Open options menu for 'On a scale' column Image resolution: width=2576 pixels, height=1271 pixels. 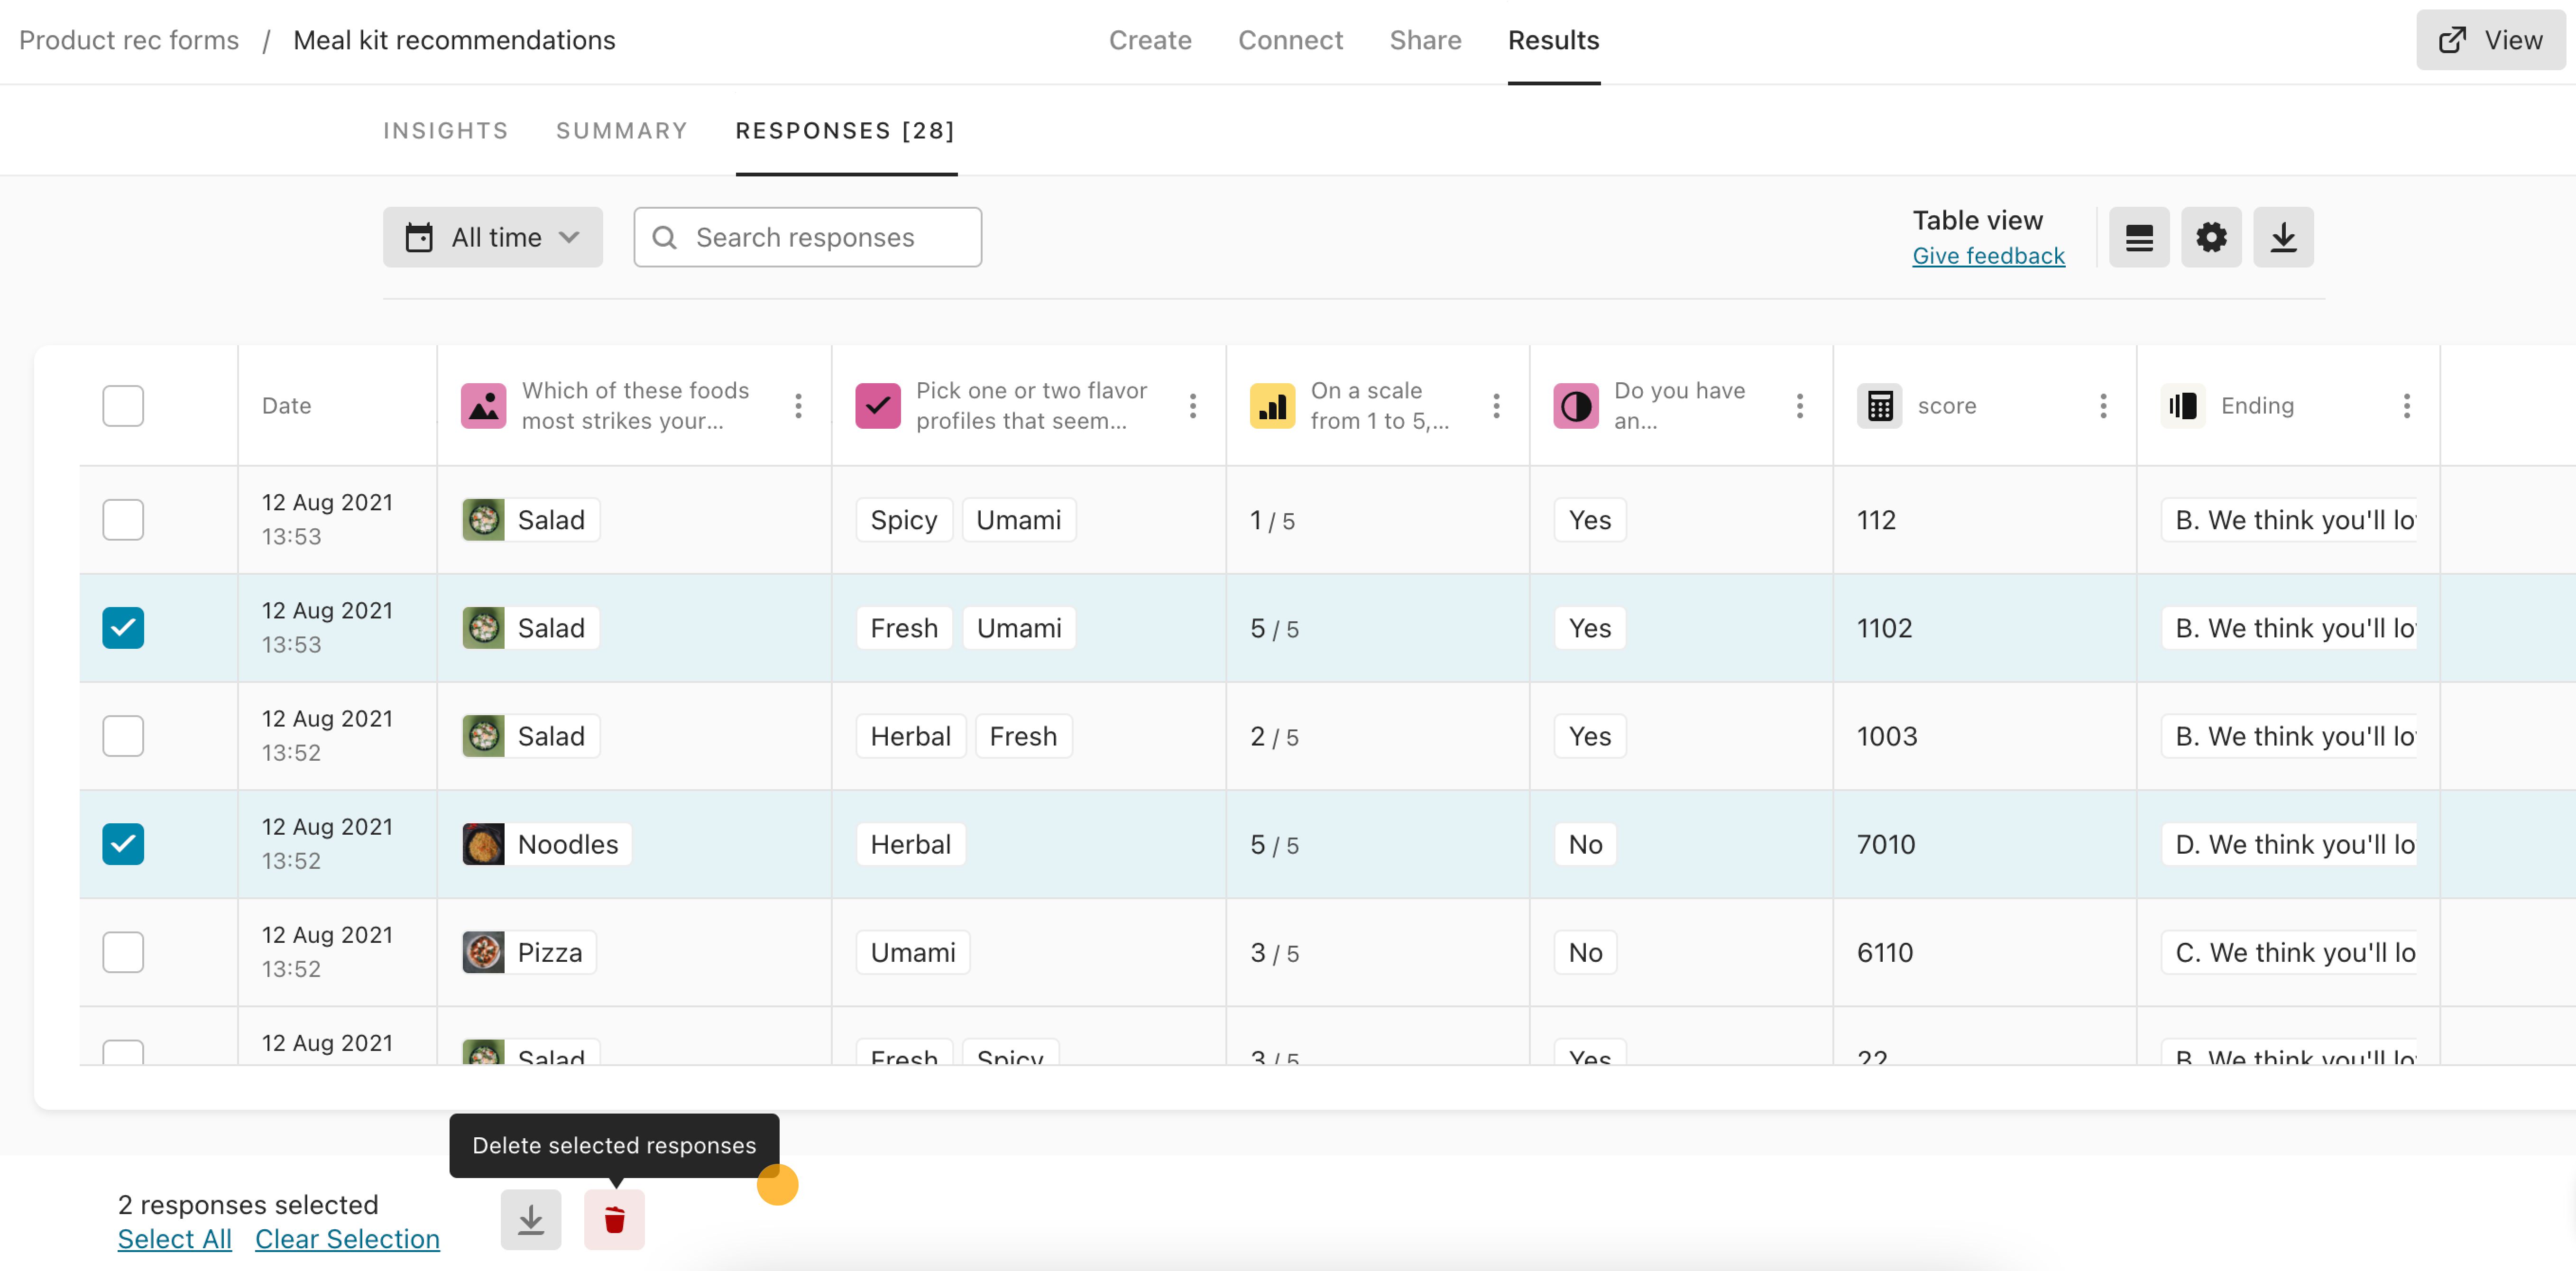[1496, 405]
